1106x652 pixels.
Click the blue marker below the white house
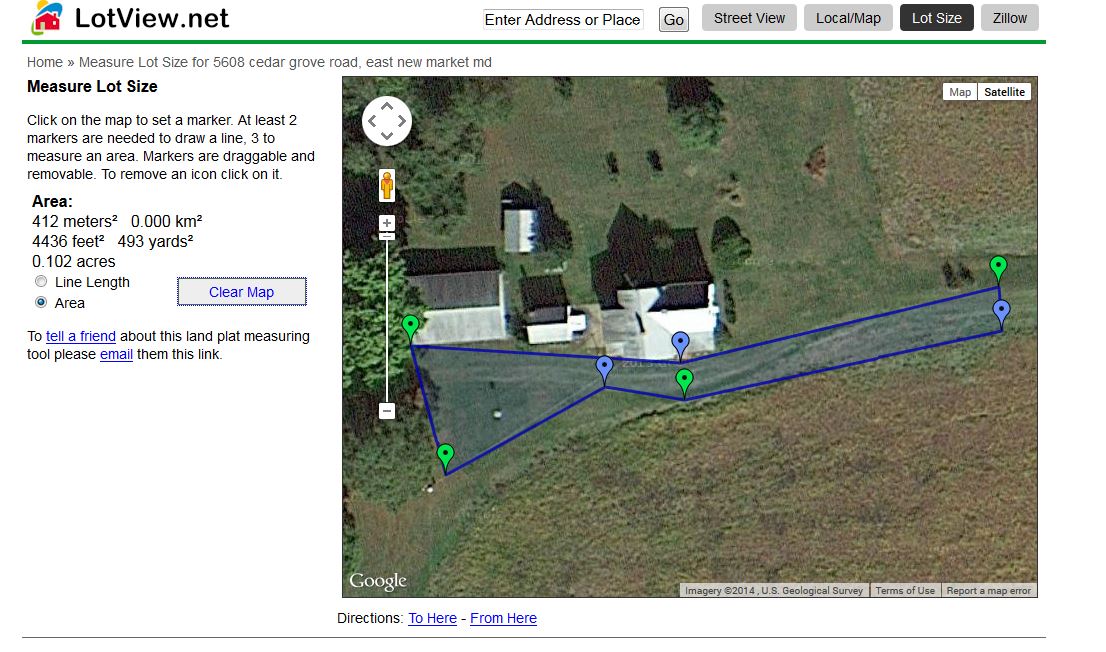click(x=680, y=346)
